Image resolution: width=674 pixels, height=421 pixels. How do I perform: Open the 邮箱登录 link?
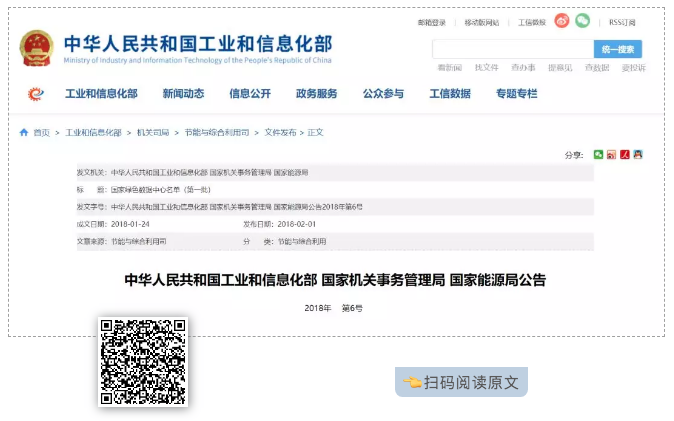pos(432,22)
